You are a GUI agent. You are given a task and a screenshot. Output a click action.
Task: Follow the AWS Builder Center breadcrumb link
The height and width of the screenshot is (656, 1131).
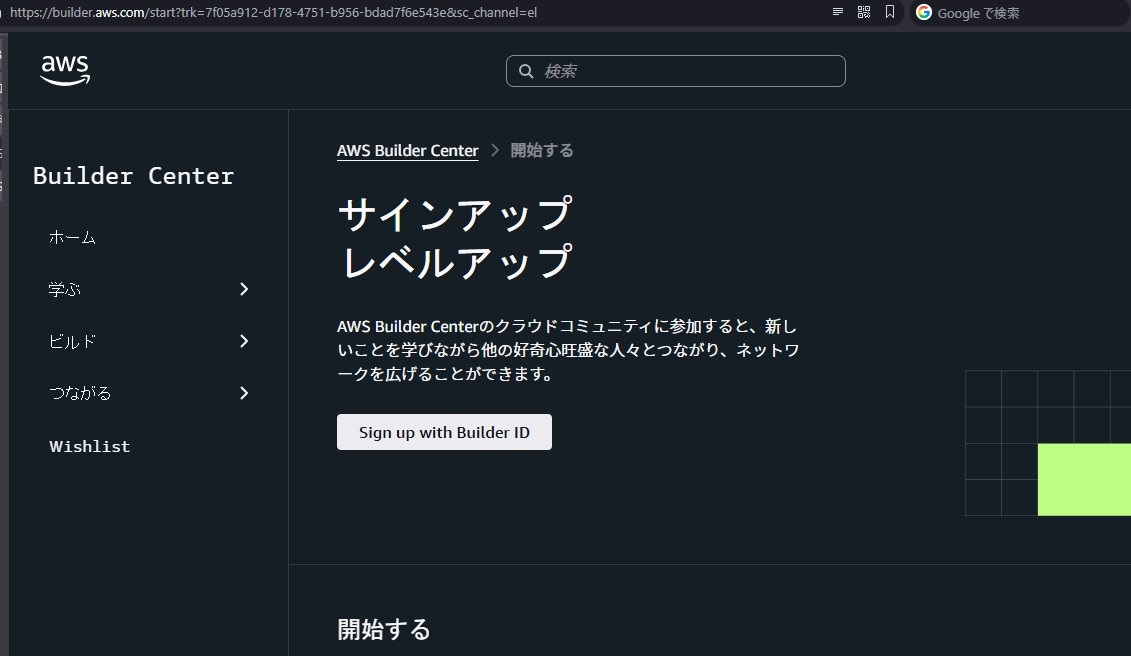click(407, 151)
